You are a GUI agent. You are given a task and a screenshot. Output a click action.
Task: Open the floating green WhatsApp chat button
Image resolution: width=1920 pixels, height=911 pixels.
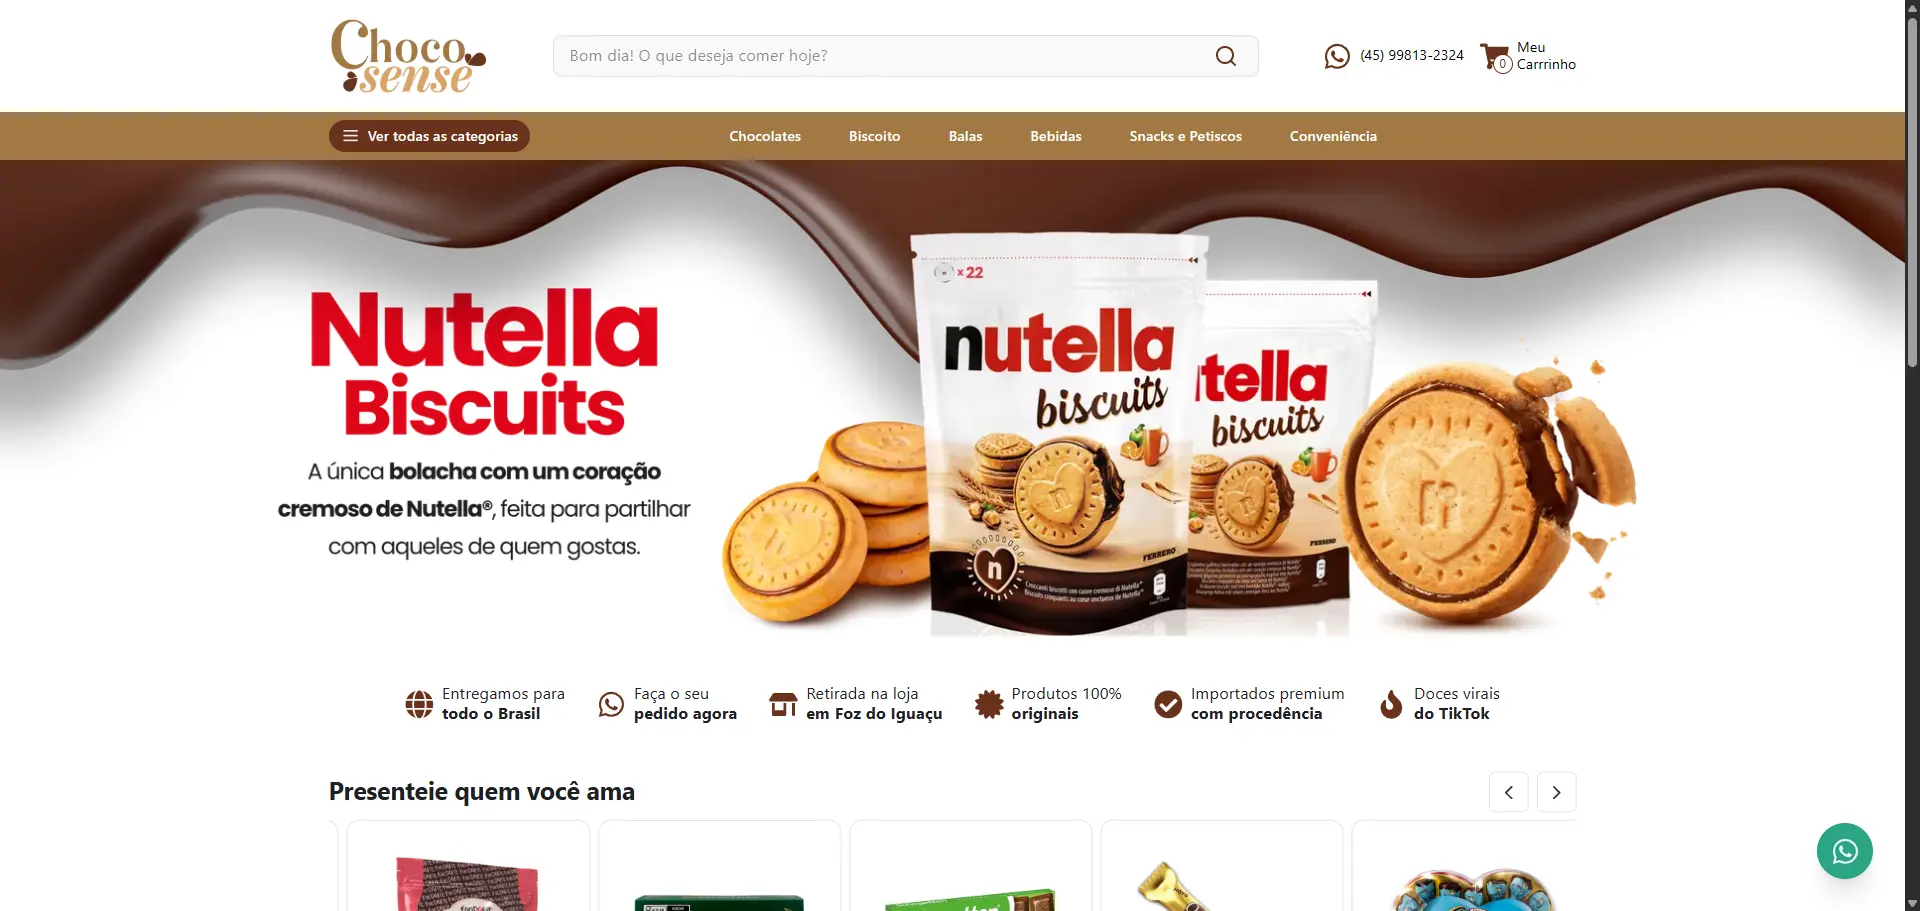[x=1844, y=851]
